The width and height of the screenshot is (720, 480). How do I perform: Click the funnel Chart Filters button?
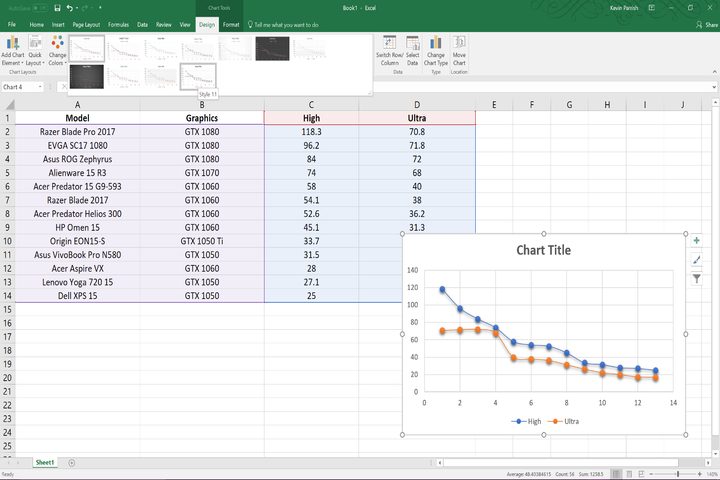click(x=697, y=278)
